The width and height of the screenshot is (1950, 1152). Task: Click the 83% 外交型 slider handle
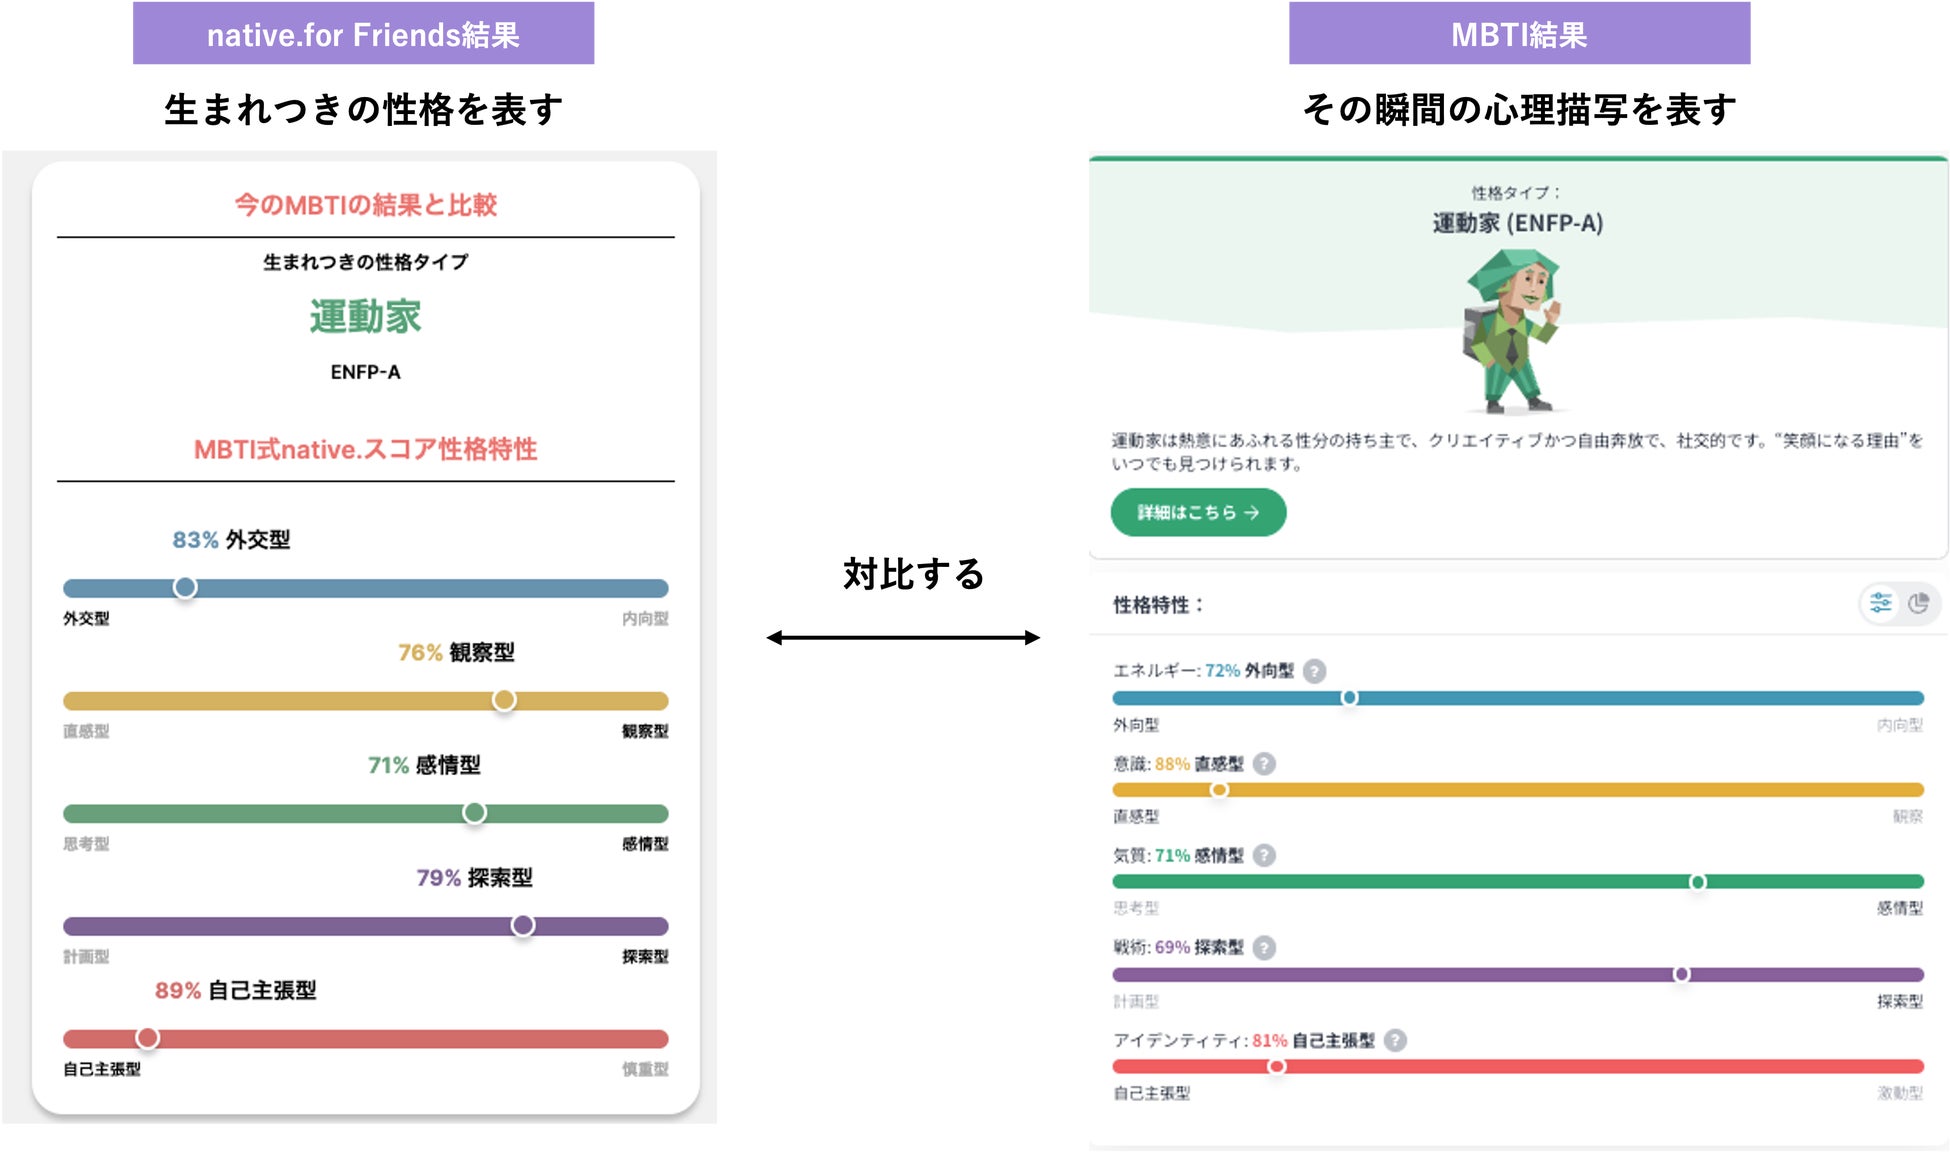pos(185,587)
